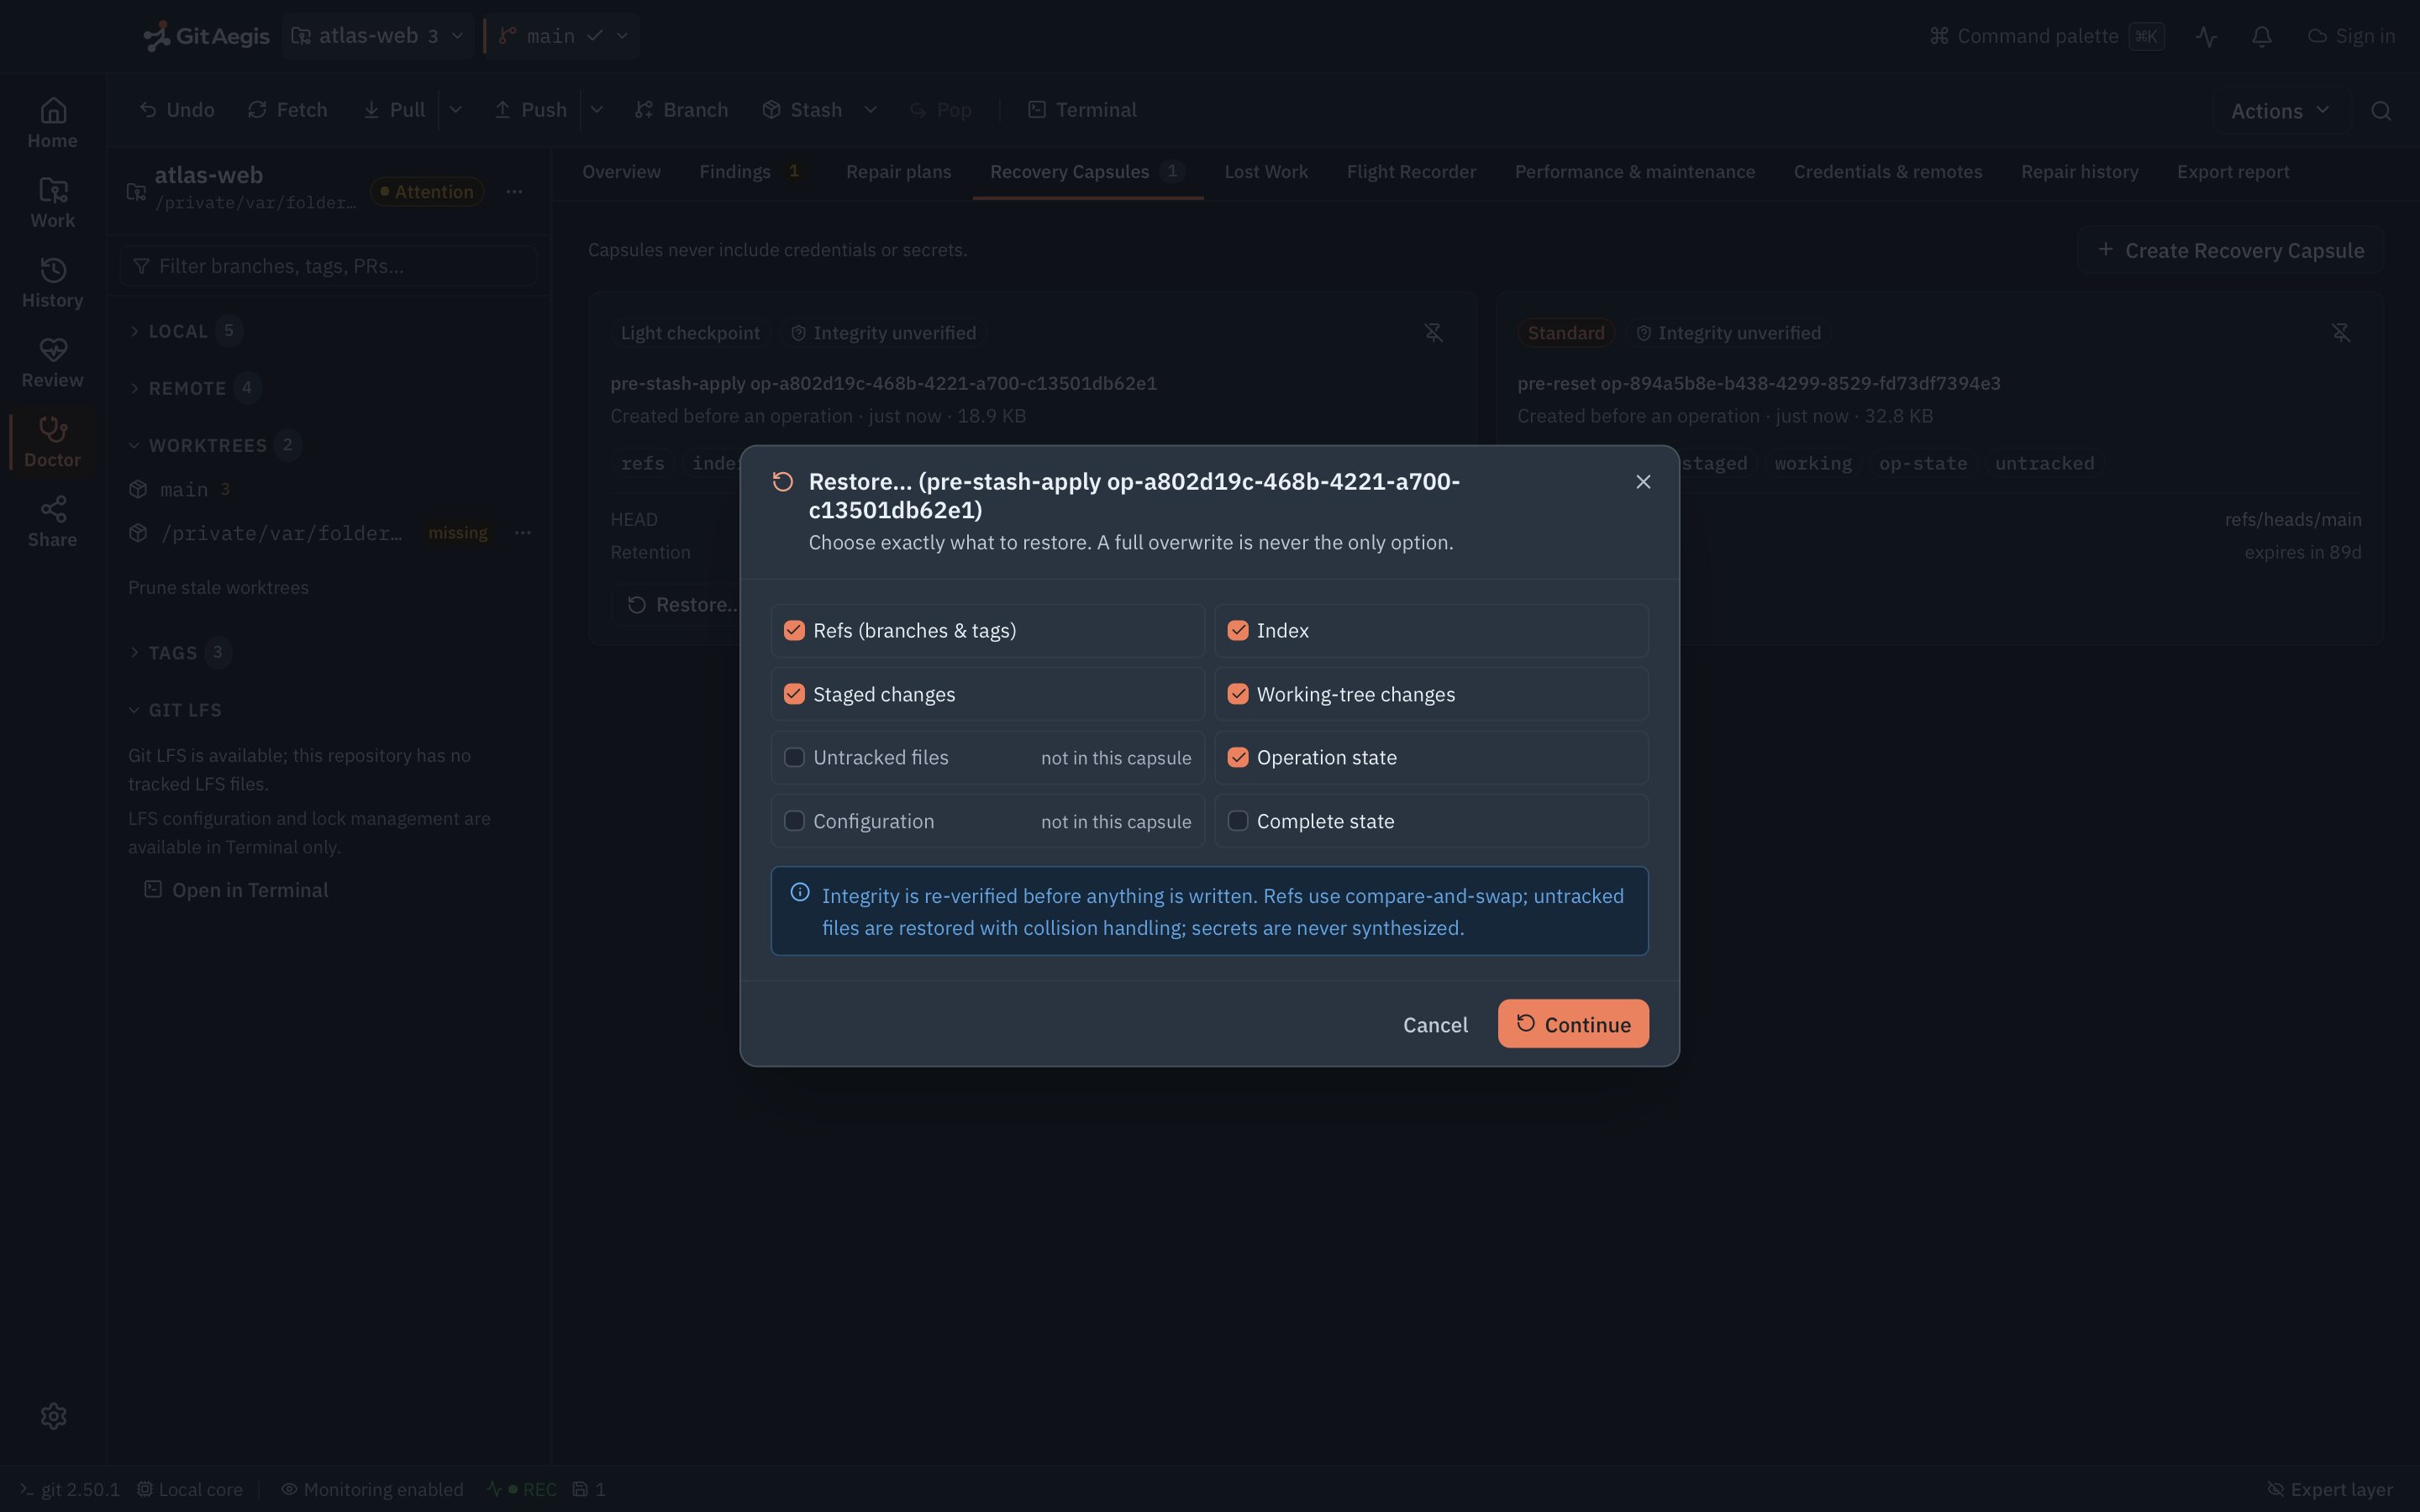Click Open in Terminal link
This screenshot has width=2420, height=1512.
click(236, 890)
